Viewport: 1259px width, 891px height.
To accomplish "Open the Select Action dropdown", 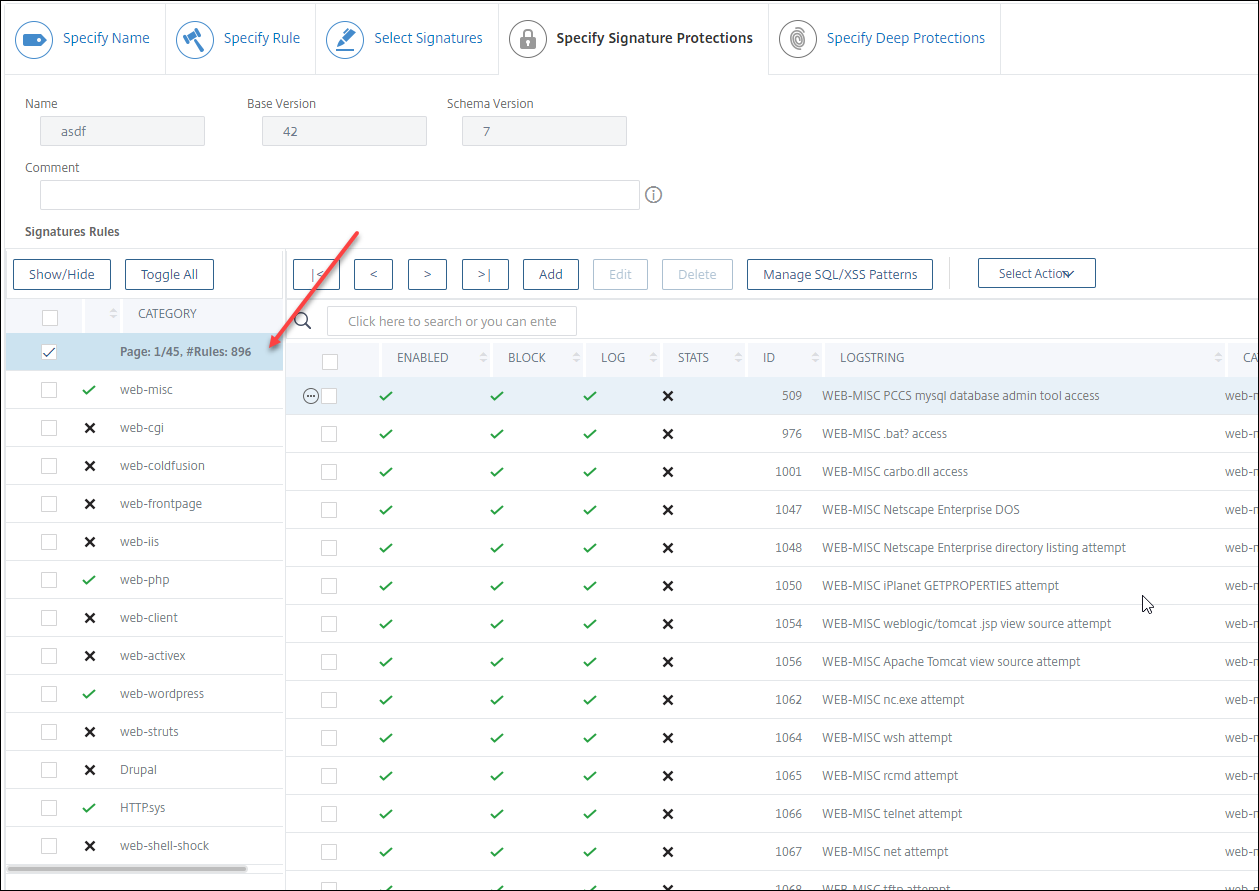I will pos(1036,273).
